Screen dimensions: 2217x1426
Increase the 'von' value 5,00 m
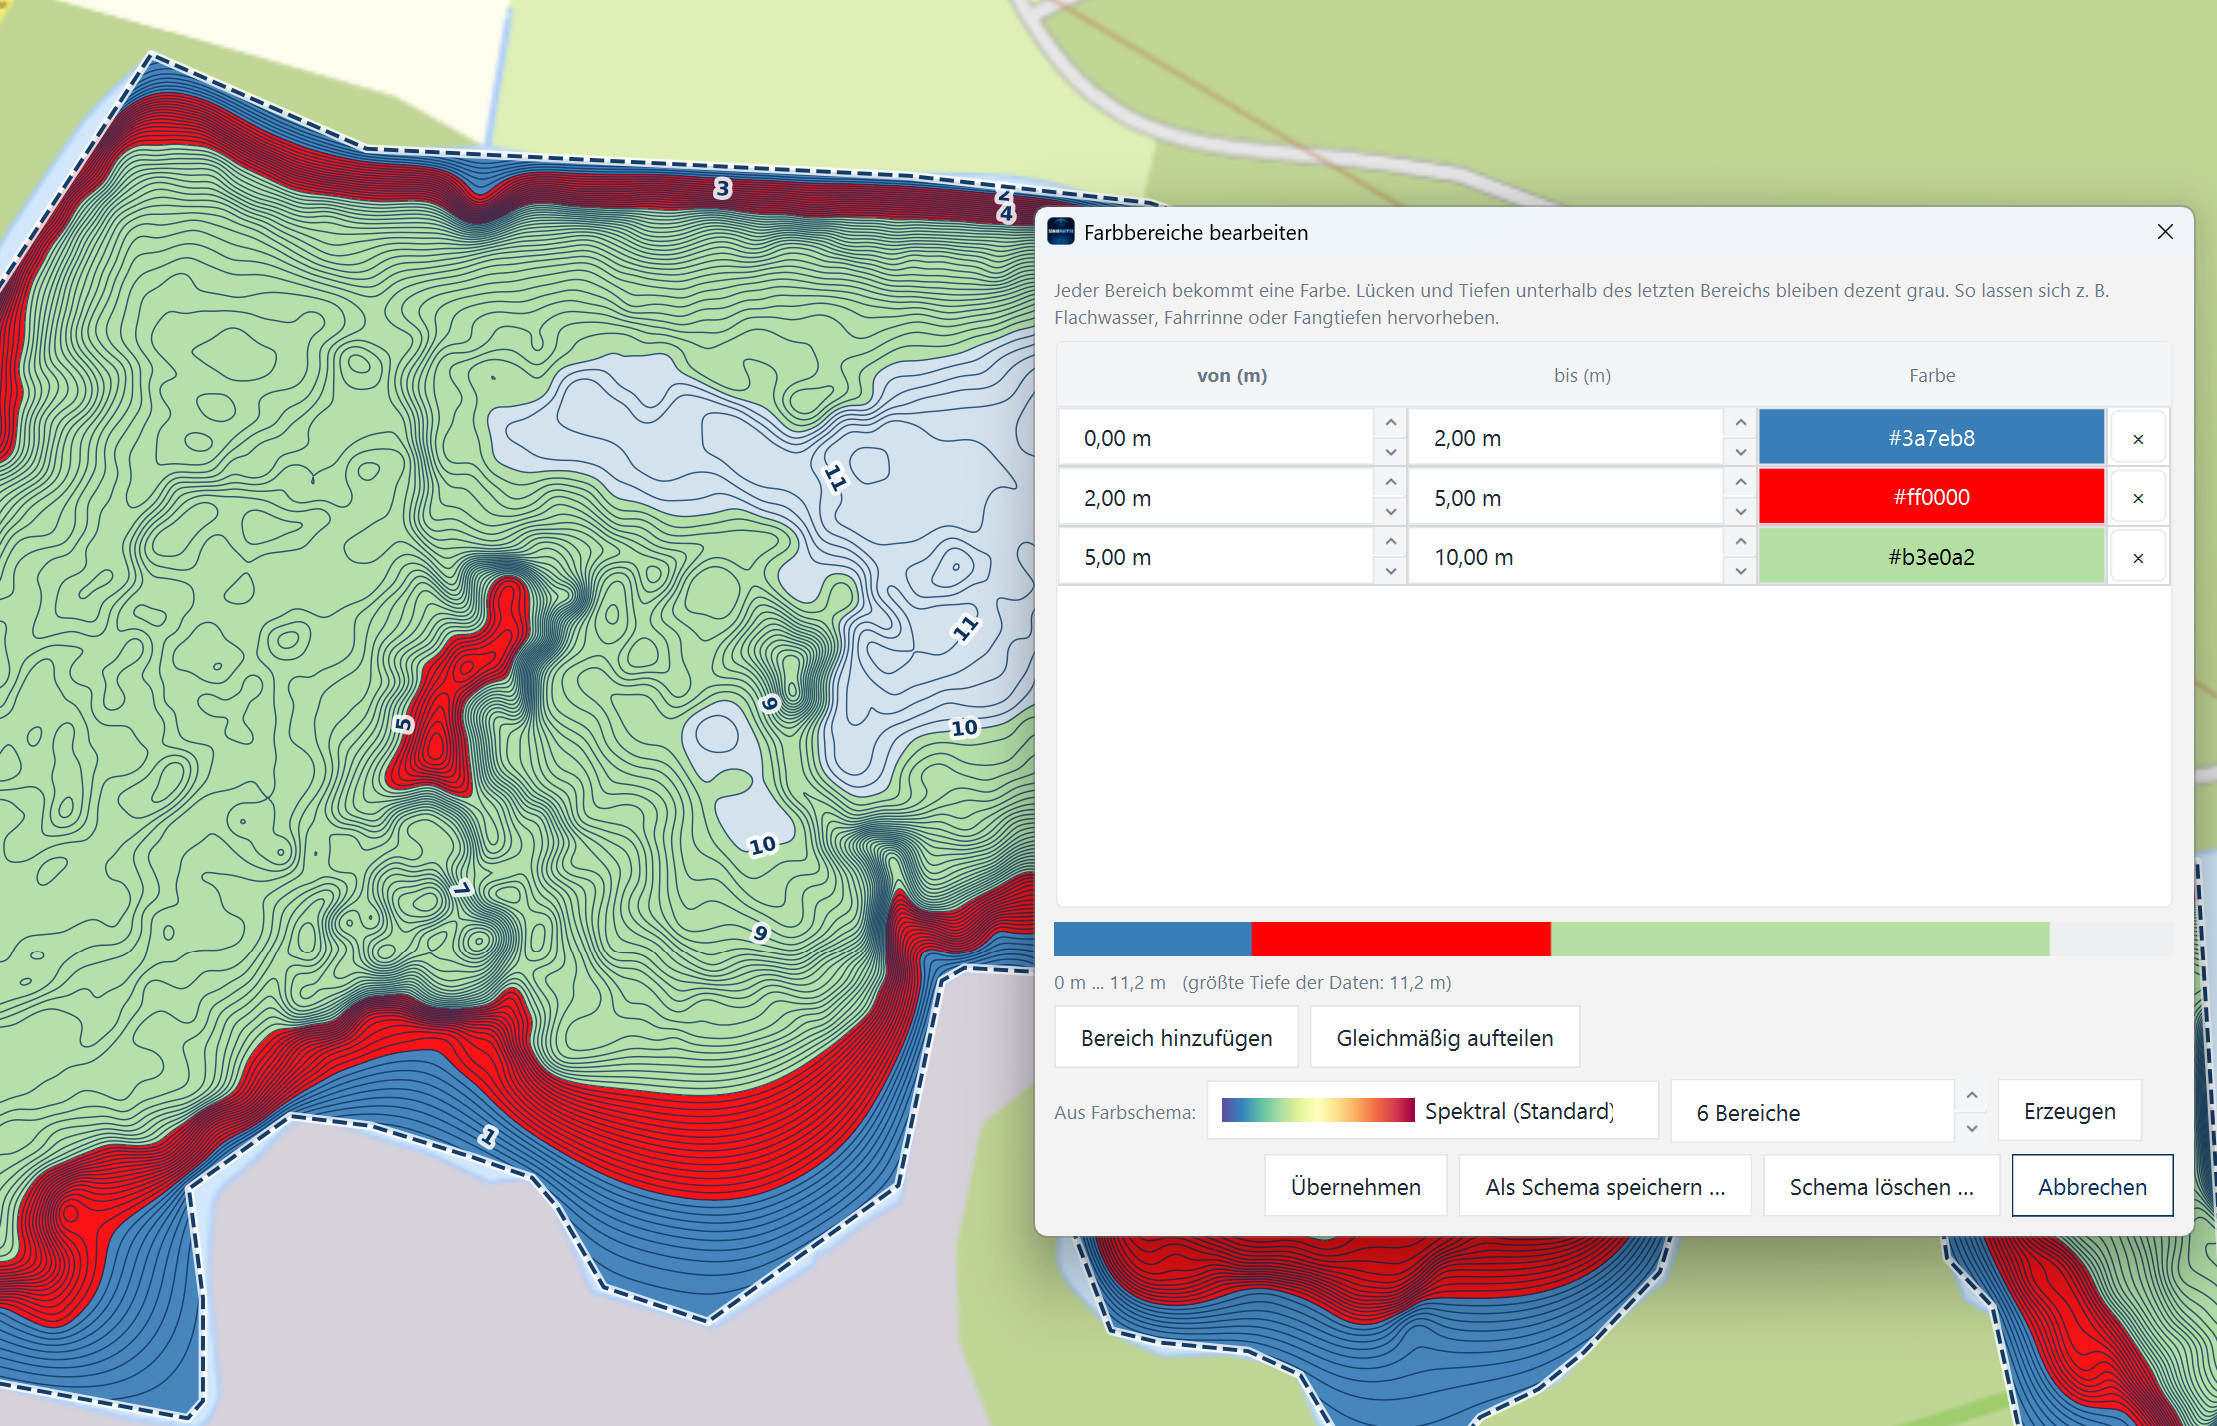coord(1390,542)
